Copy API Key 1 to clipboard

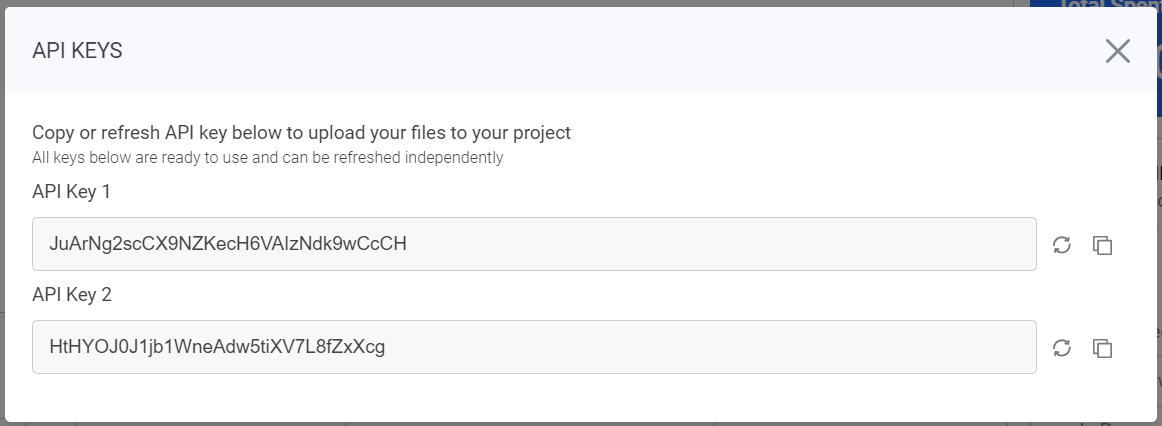tap(1102, 245)
